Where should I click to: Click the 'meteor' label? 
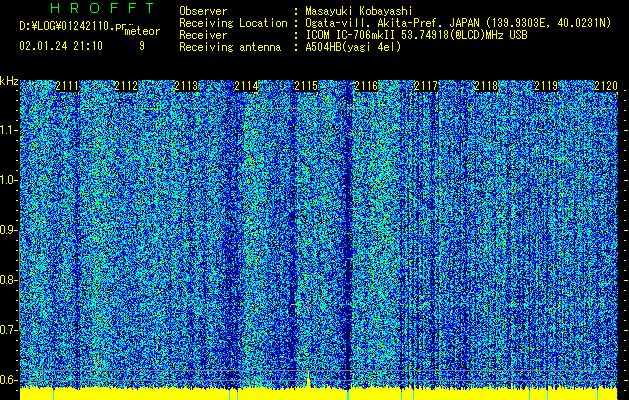142,31
